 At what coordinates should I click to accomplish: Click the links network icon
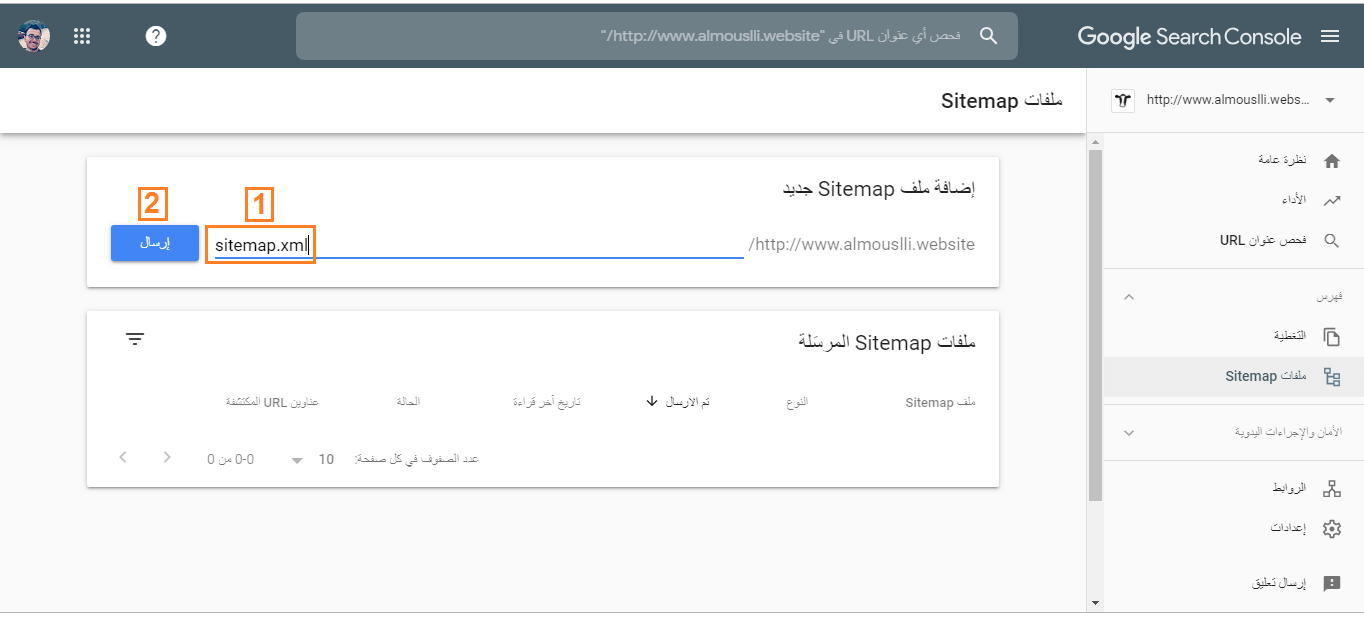click(1331, 488)
